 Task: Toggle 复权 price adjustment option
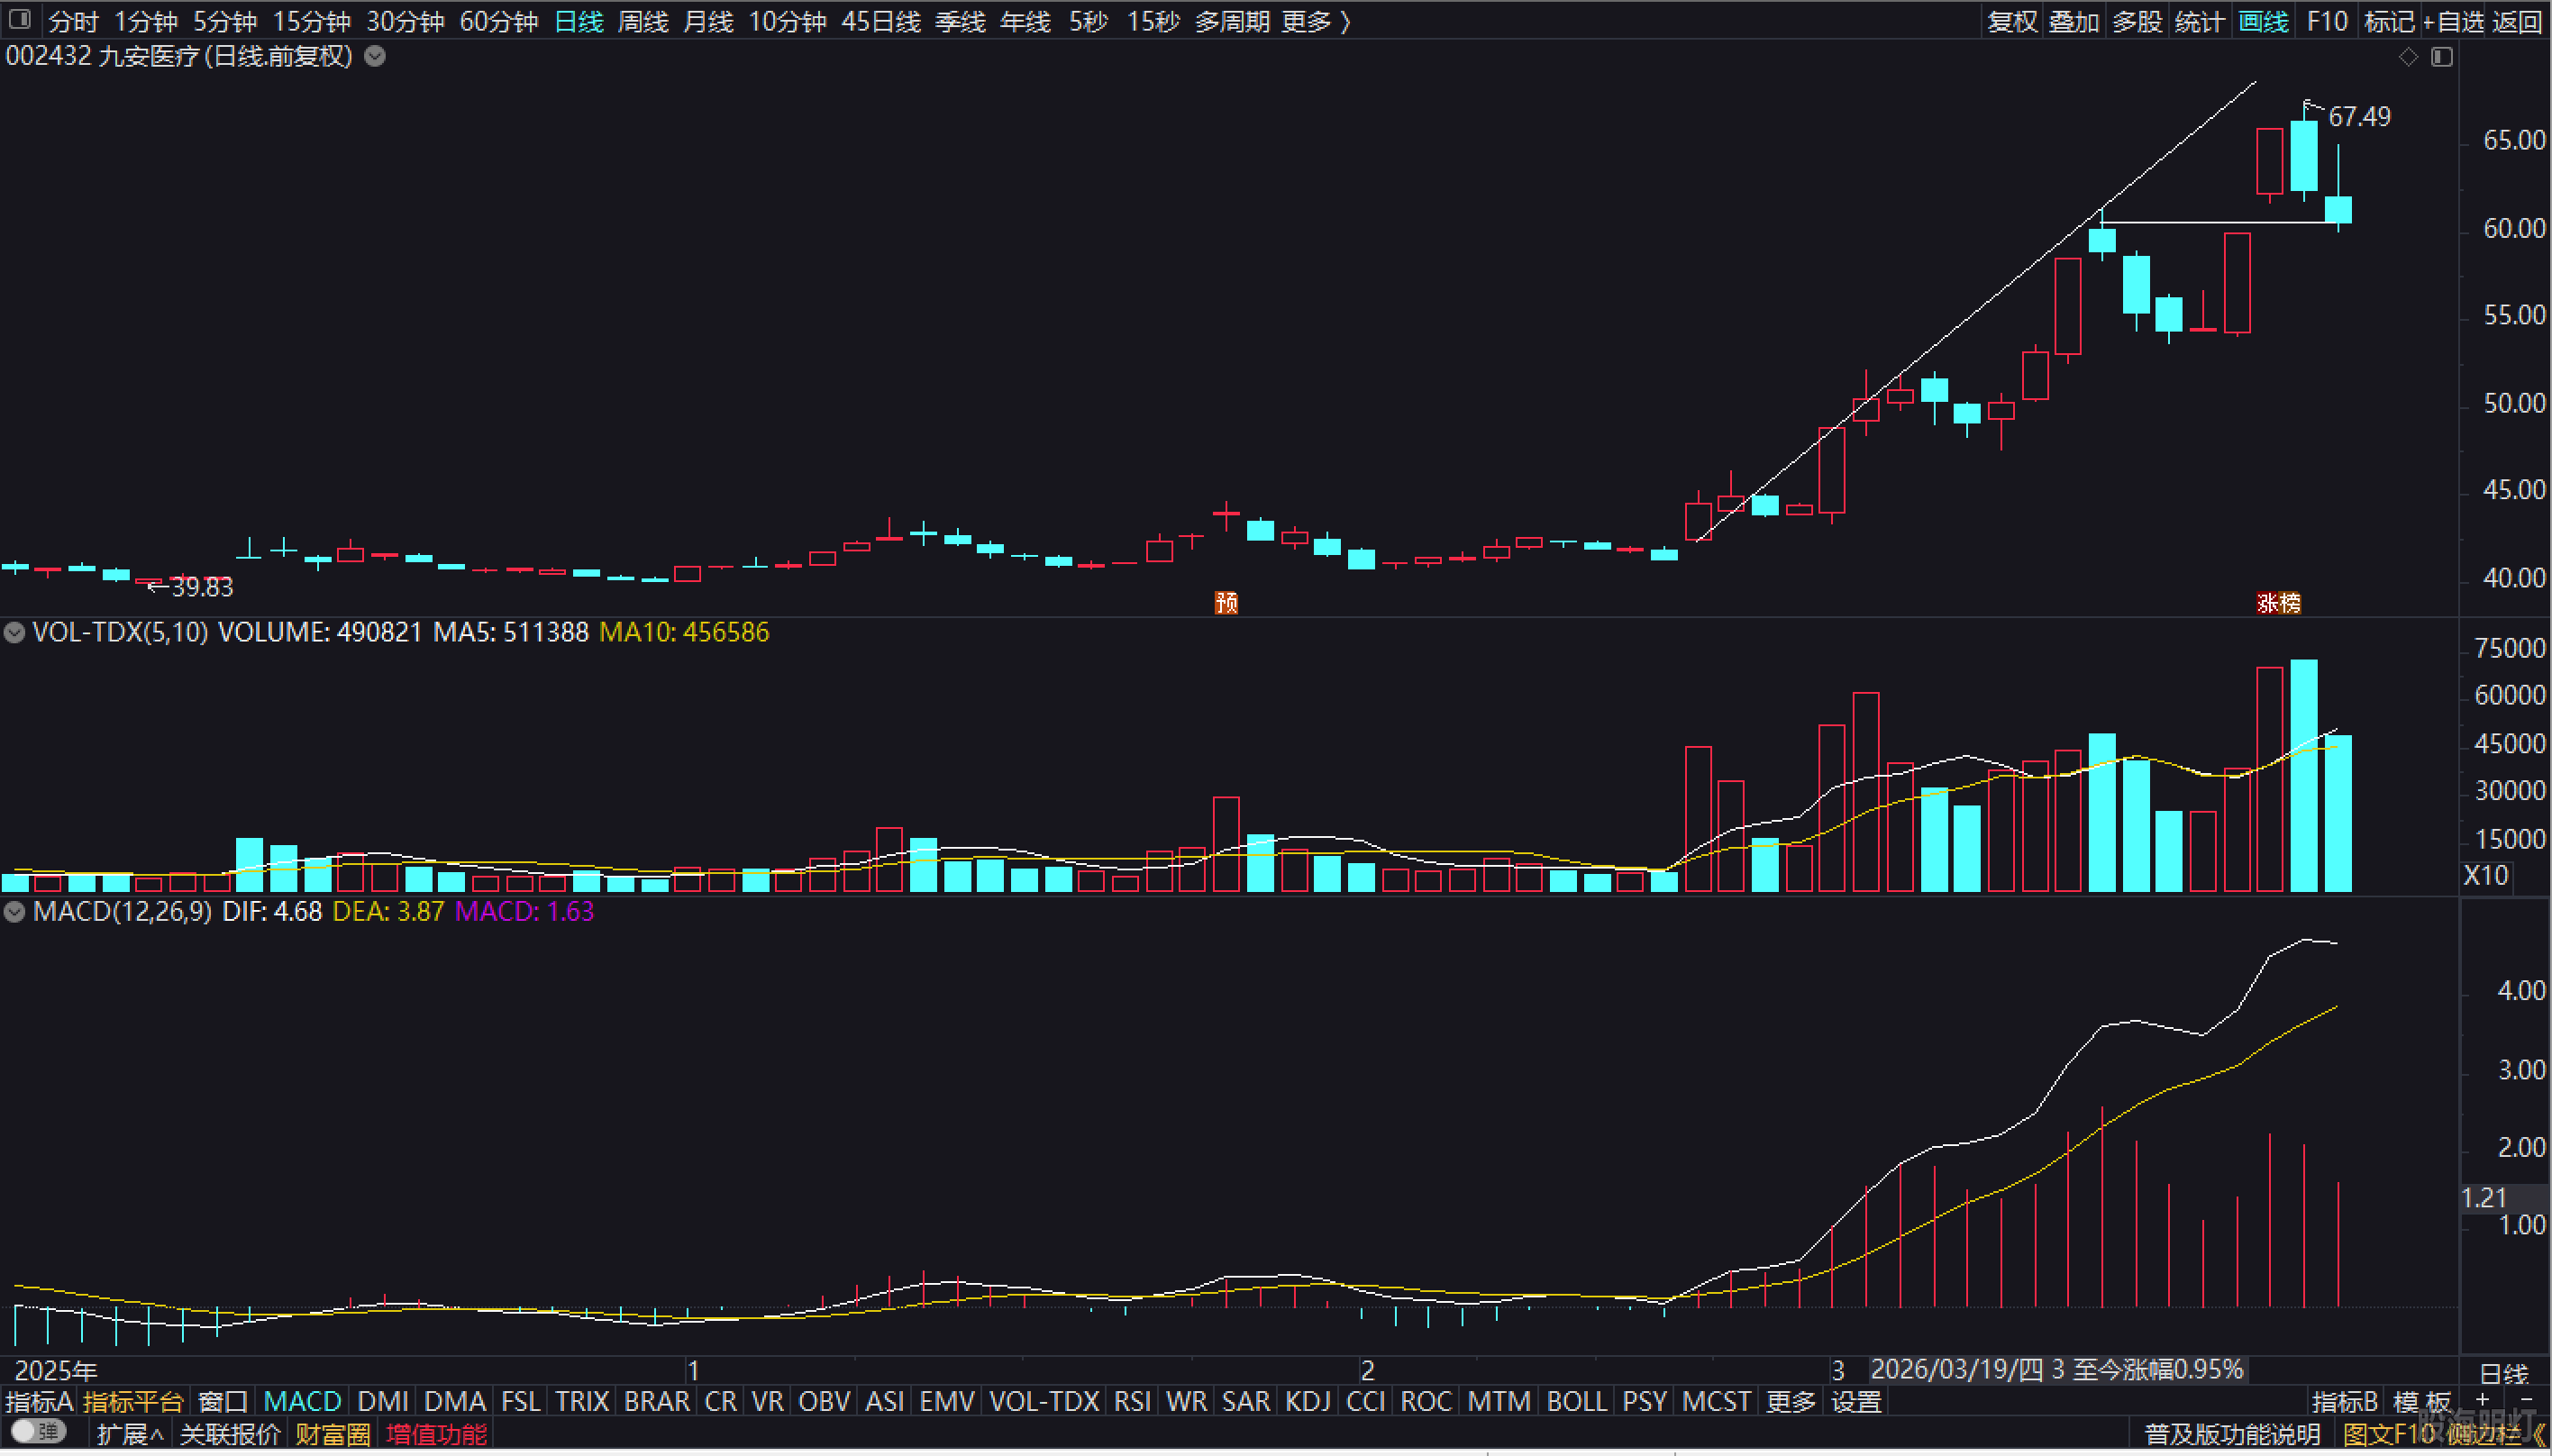[2012, 21]
